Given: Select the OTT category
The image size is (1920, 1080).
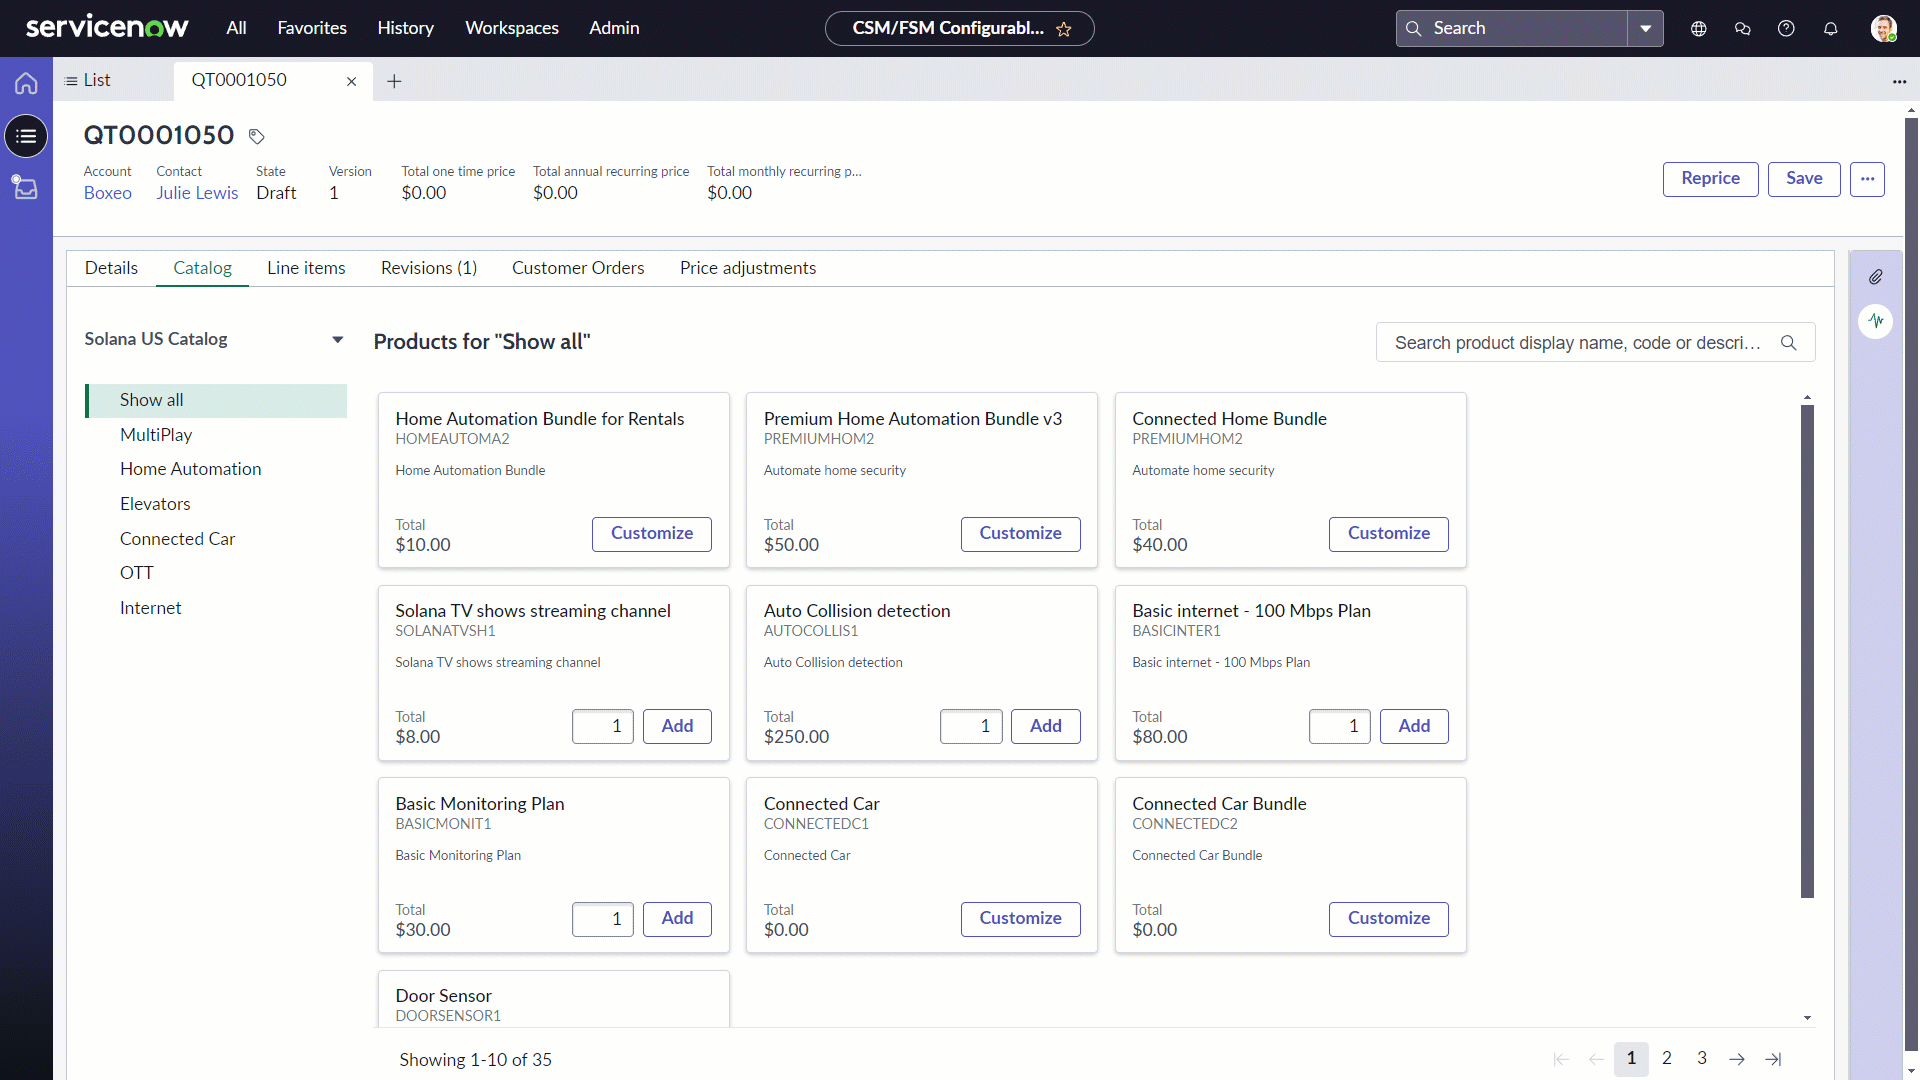Looking at the screenshot, I should 216,573.
